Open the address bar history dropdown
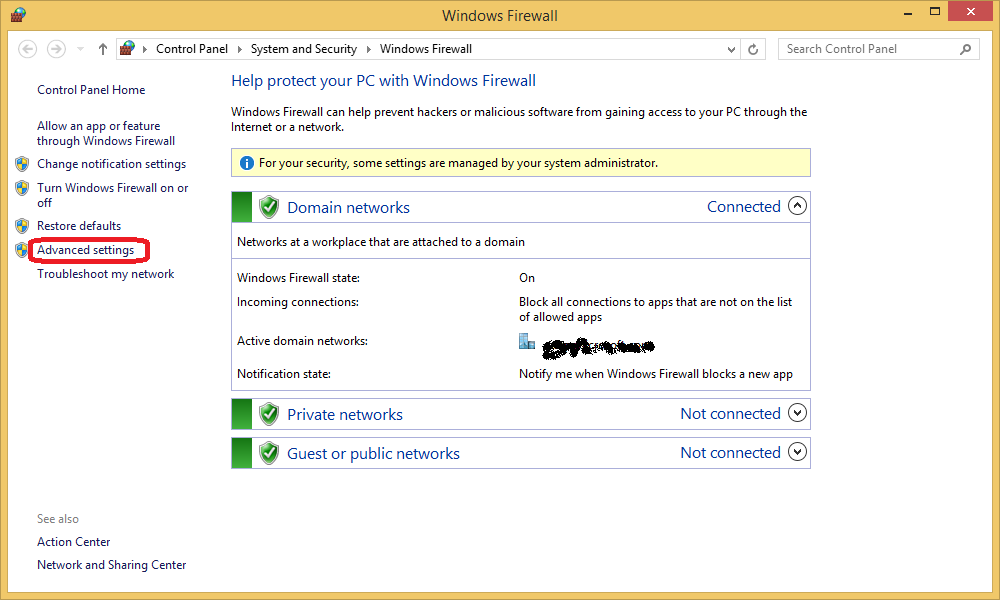The height and width of the screenshot is (600, 1000). [731, 49]
